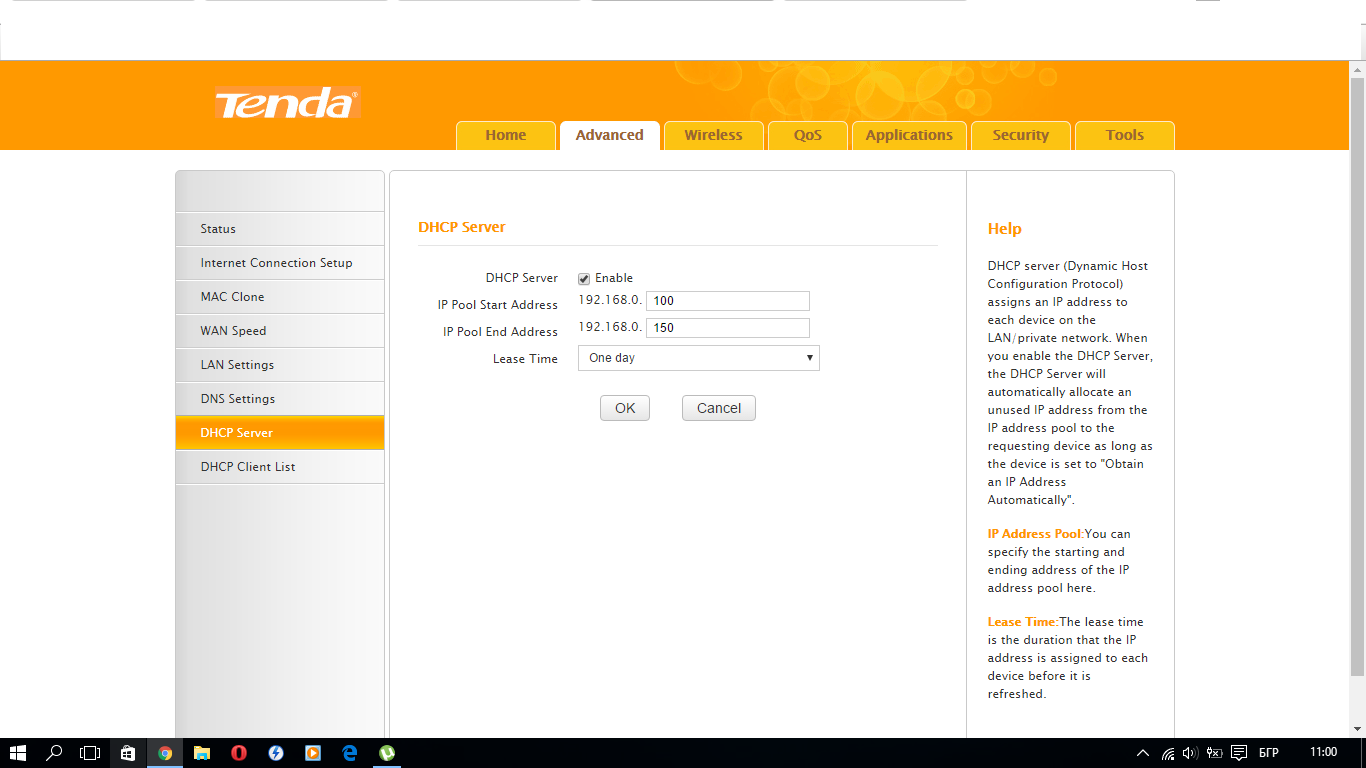Click the Tenda logo
This screenshot has height=768, width=1366.
(287, 103)
